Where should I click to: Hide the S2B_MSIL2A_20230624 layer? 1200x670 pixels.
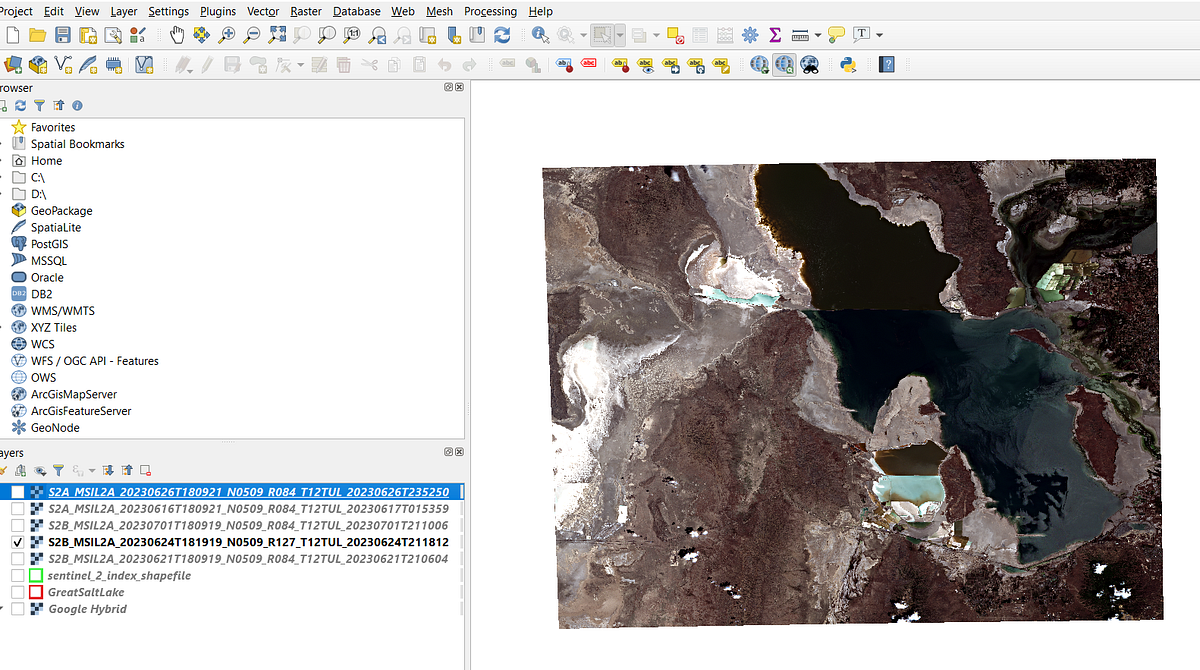(x=18, y=542)
